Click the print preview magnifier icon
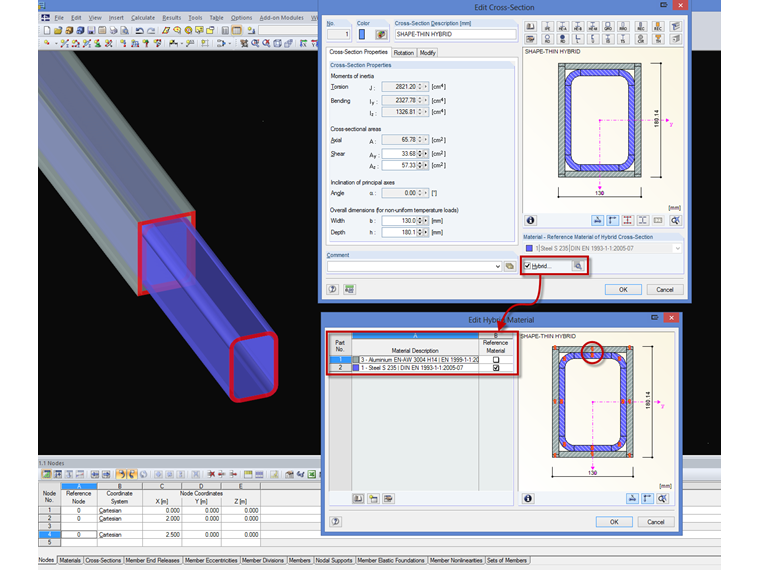760x570 pixels. (x=125, y=31)
